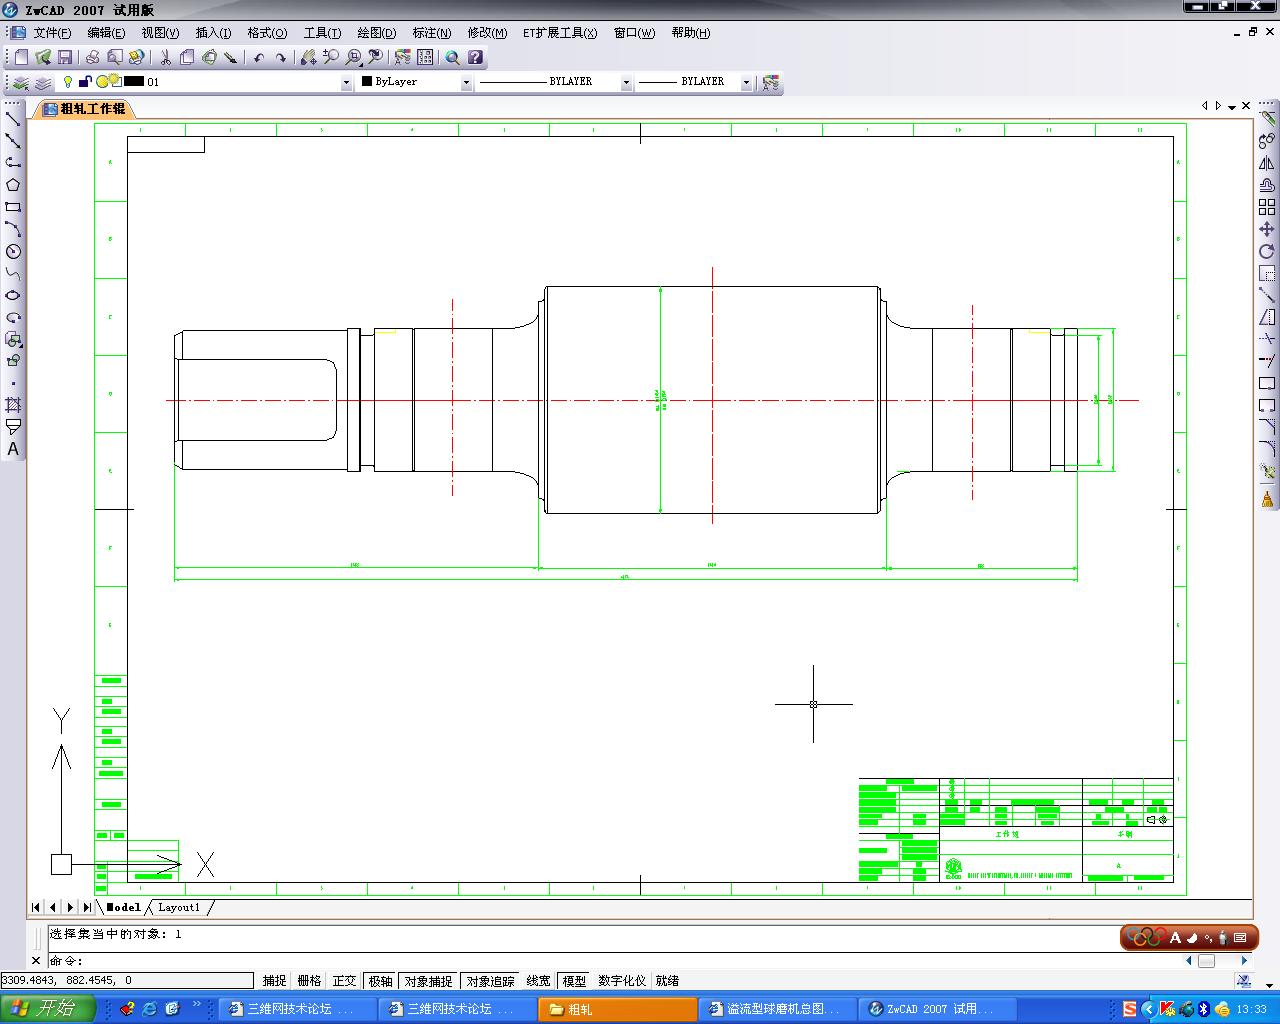Select the Polygon drawing tool

(13, 185)
